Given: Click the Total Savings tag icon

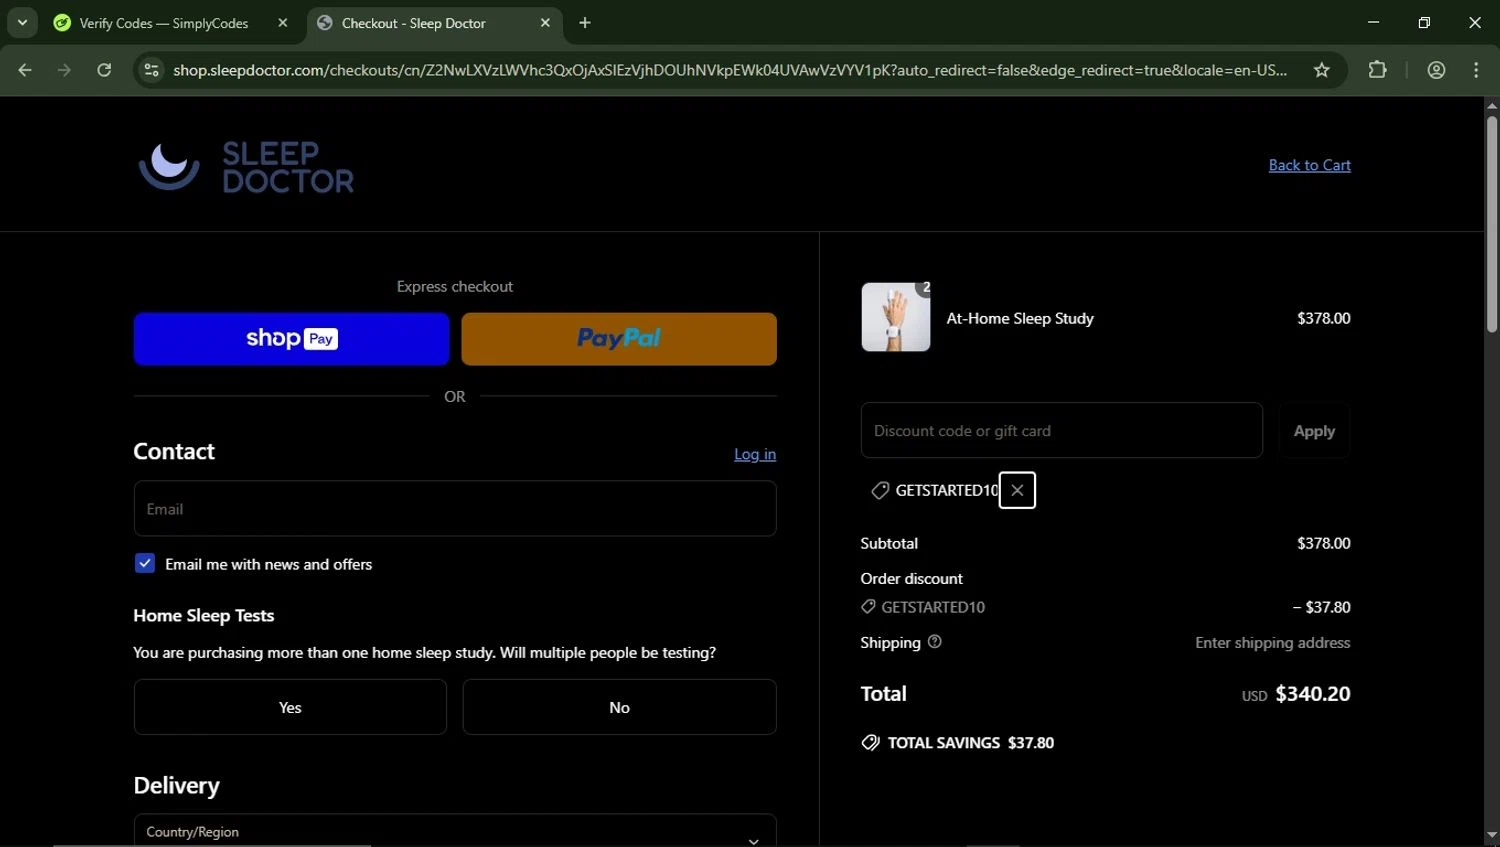Looking at the screenshot, I should pos(870,742).
